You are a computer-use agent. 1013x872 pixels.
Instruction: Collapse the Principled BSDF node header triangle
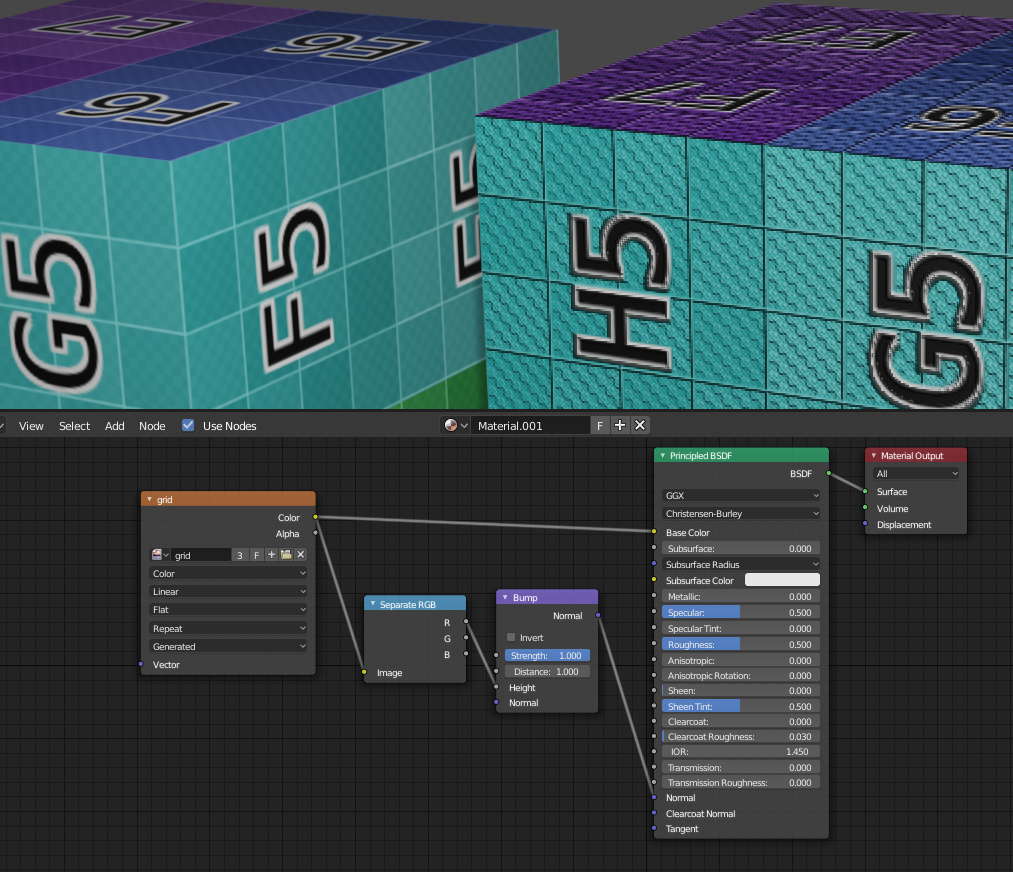661,455
